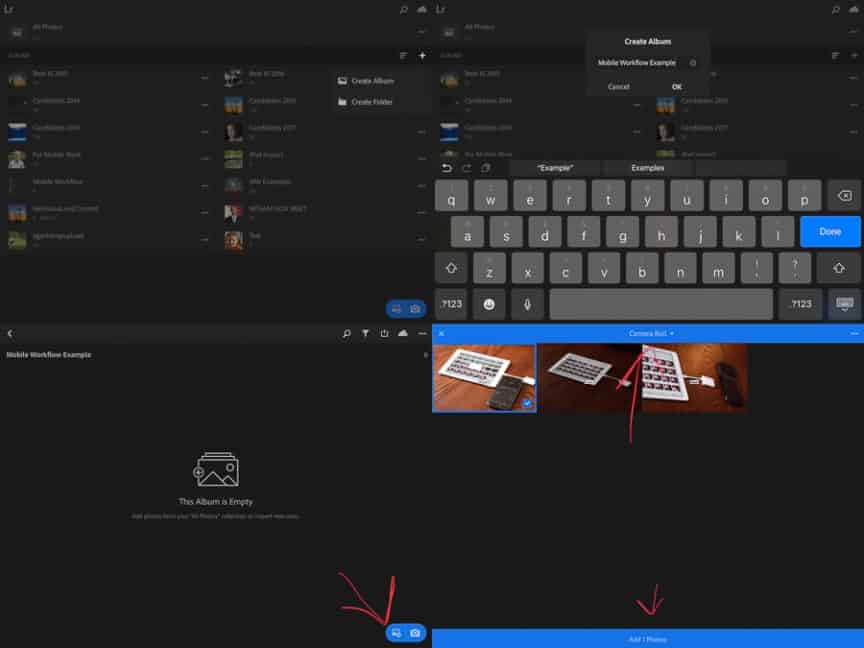Tap the share icon above the empty album
The height and width of the screenshot is (648, 864).
point(385,333)
